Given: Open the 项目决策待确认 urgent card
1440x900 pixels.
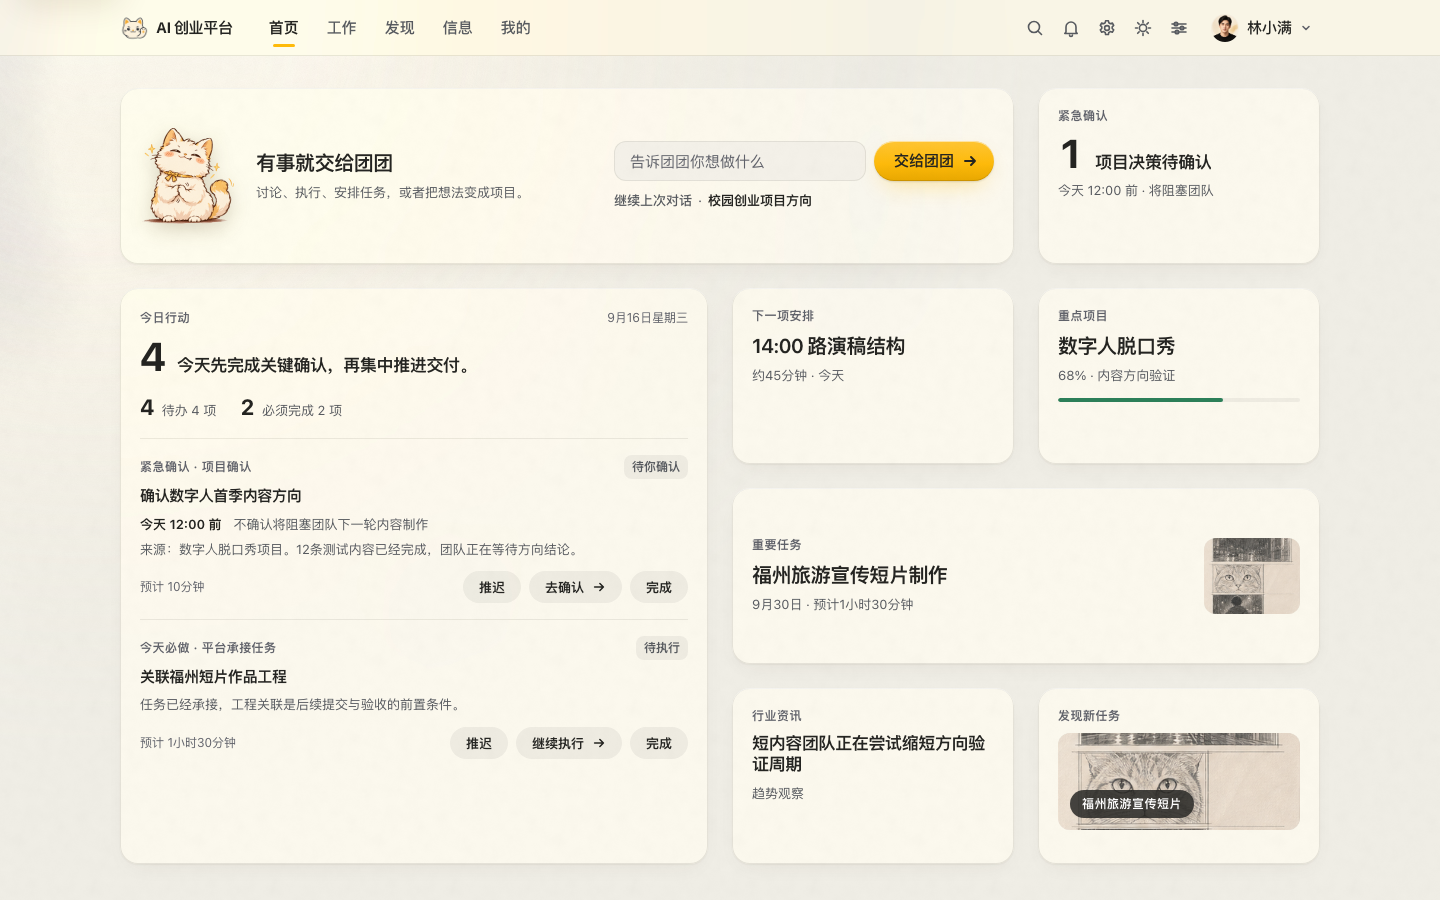Looking at the screenshot, I should click(1179, 176).
